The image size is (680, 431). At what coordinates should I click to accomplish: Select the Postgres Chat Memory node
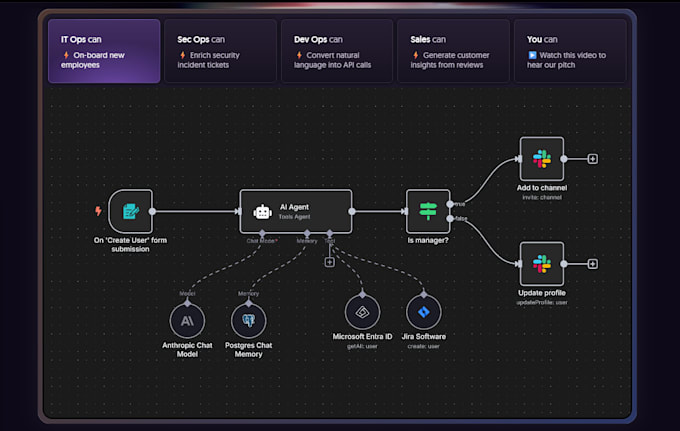click(x=248, y=321)
